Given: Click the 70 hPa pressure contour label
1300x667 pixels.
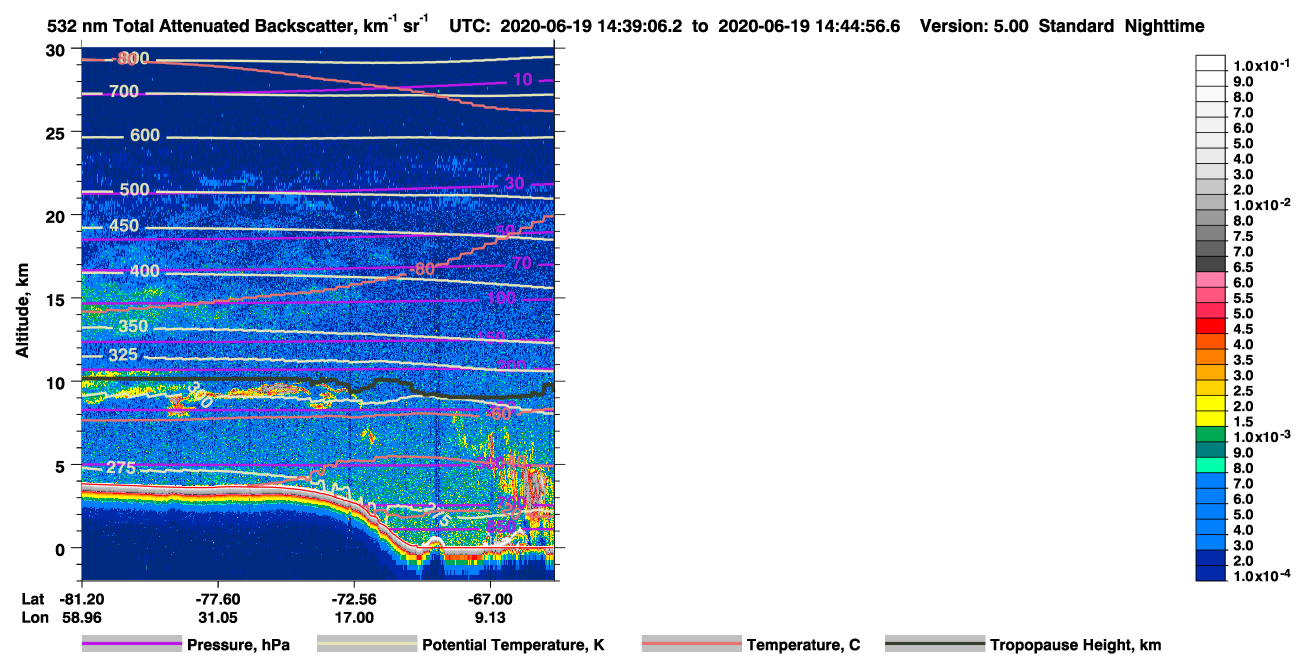Looking at the screenshot, I should (522, 263).
